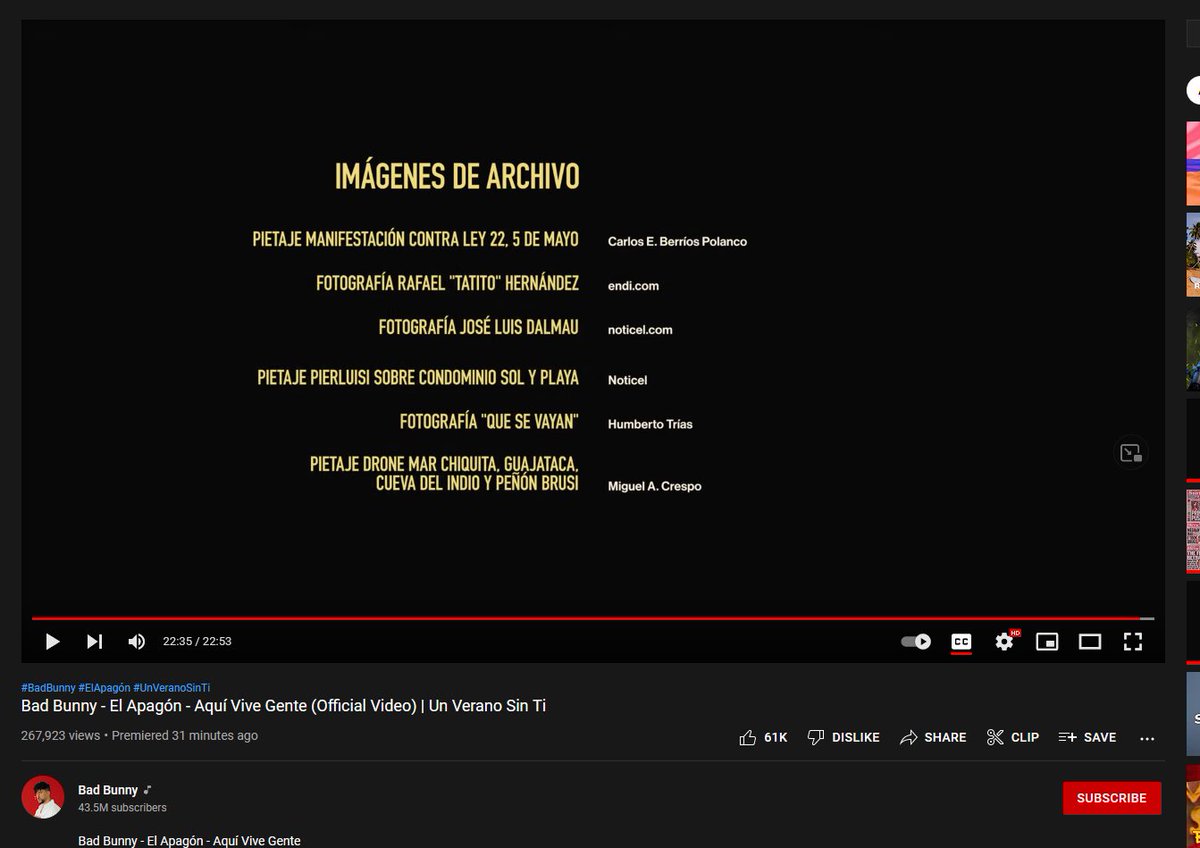This screenshot has height=848, width=1200.
Task: Skip to the next video
Action: 94,641
